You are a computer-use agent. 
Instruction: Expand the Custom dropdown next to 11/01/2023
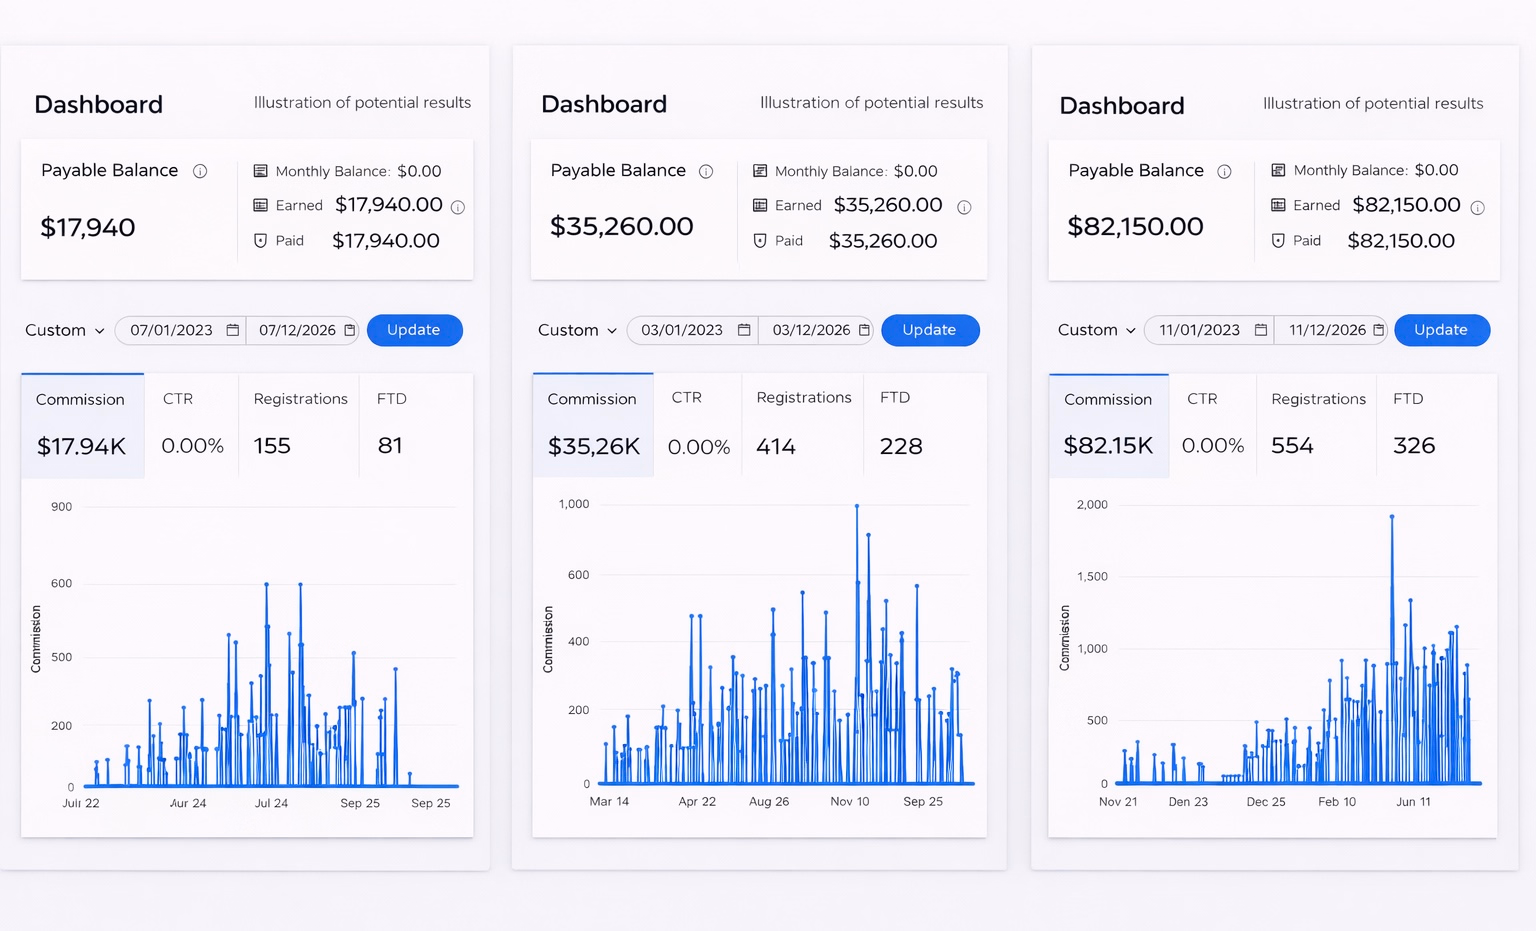(x=1097, y=330)
